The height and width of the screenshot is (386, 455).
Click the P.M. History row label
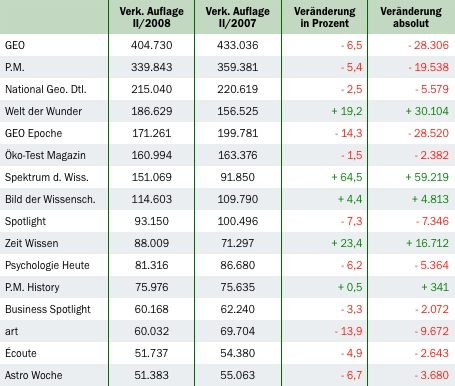(x=32, y=287)
